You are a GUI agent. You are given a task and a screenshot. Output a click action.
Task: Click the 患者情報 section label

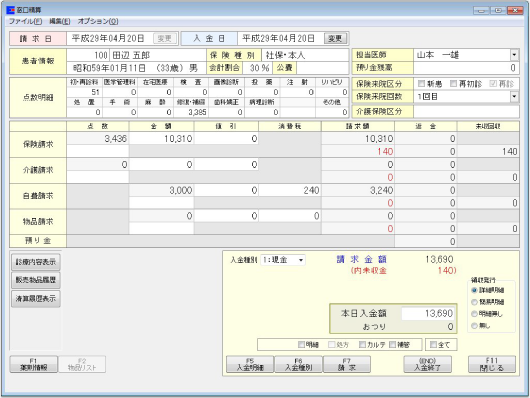tap(38, 61)
